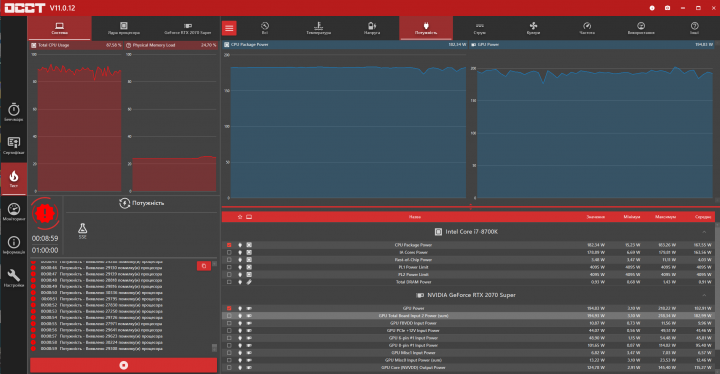
Task: Check the GPU PCIe +12V Input Power checkbox
Action: (229, 330)
